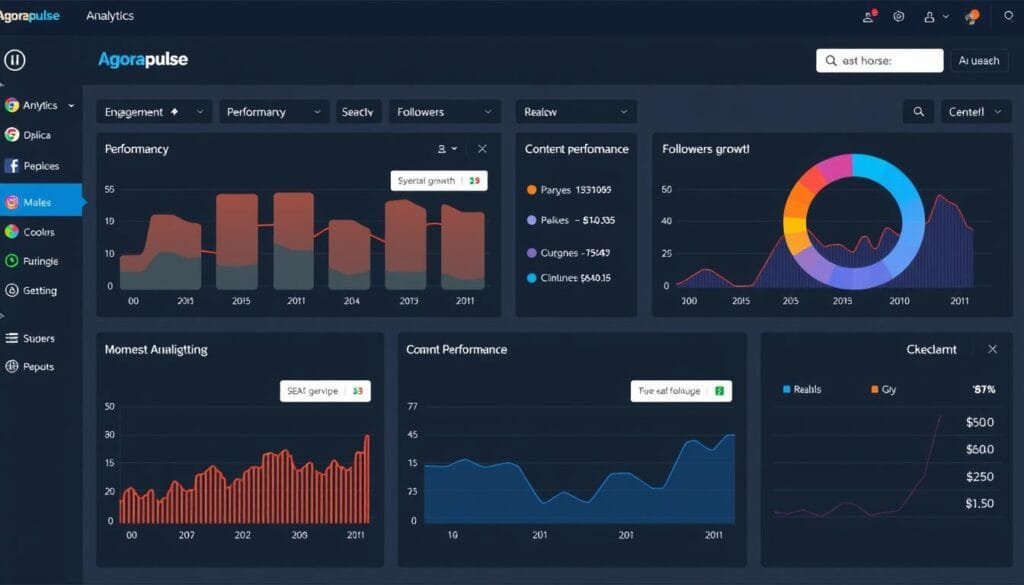This screenshot has height=585, width=1024.
Task: Click the pause icon in the sidebar
Action: pyautogui.click(x=15, y=60)
